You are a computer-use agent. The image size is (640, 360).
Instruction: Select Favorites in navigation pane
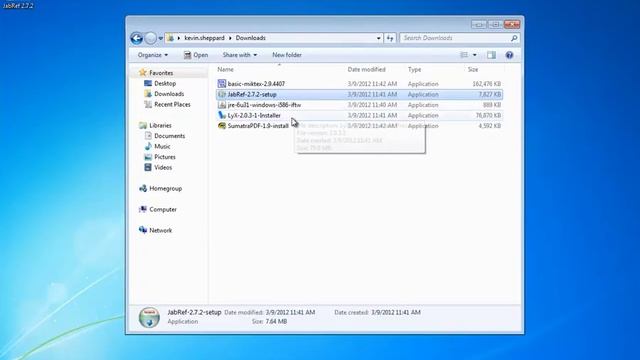point(161,73)
